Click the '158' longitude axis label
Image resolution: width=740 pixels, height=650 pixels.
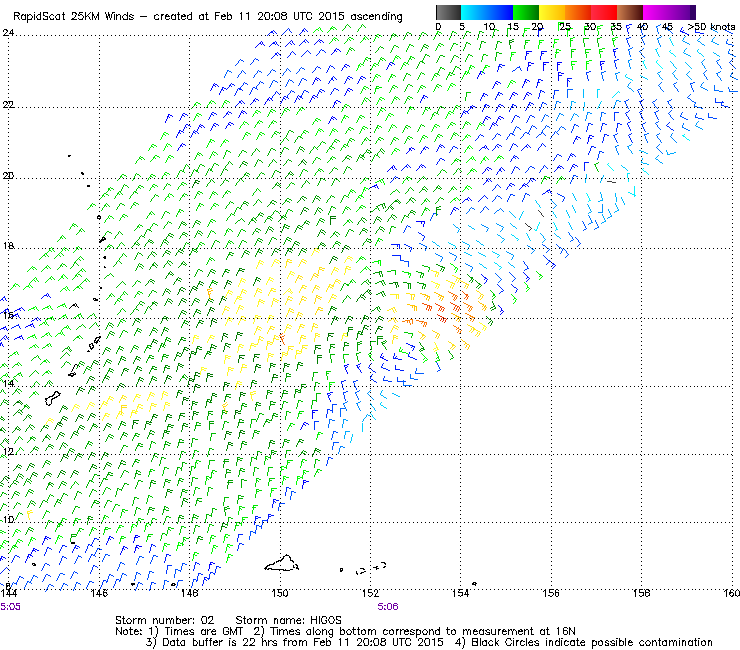pyautogui.click(x=641, y=593)
